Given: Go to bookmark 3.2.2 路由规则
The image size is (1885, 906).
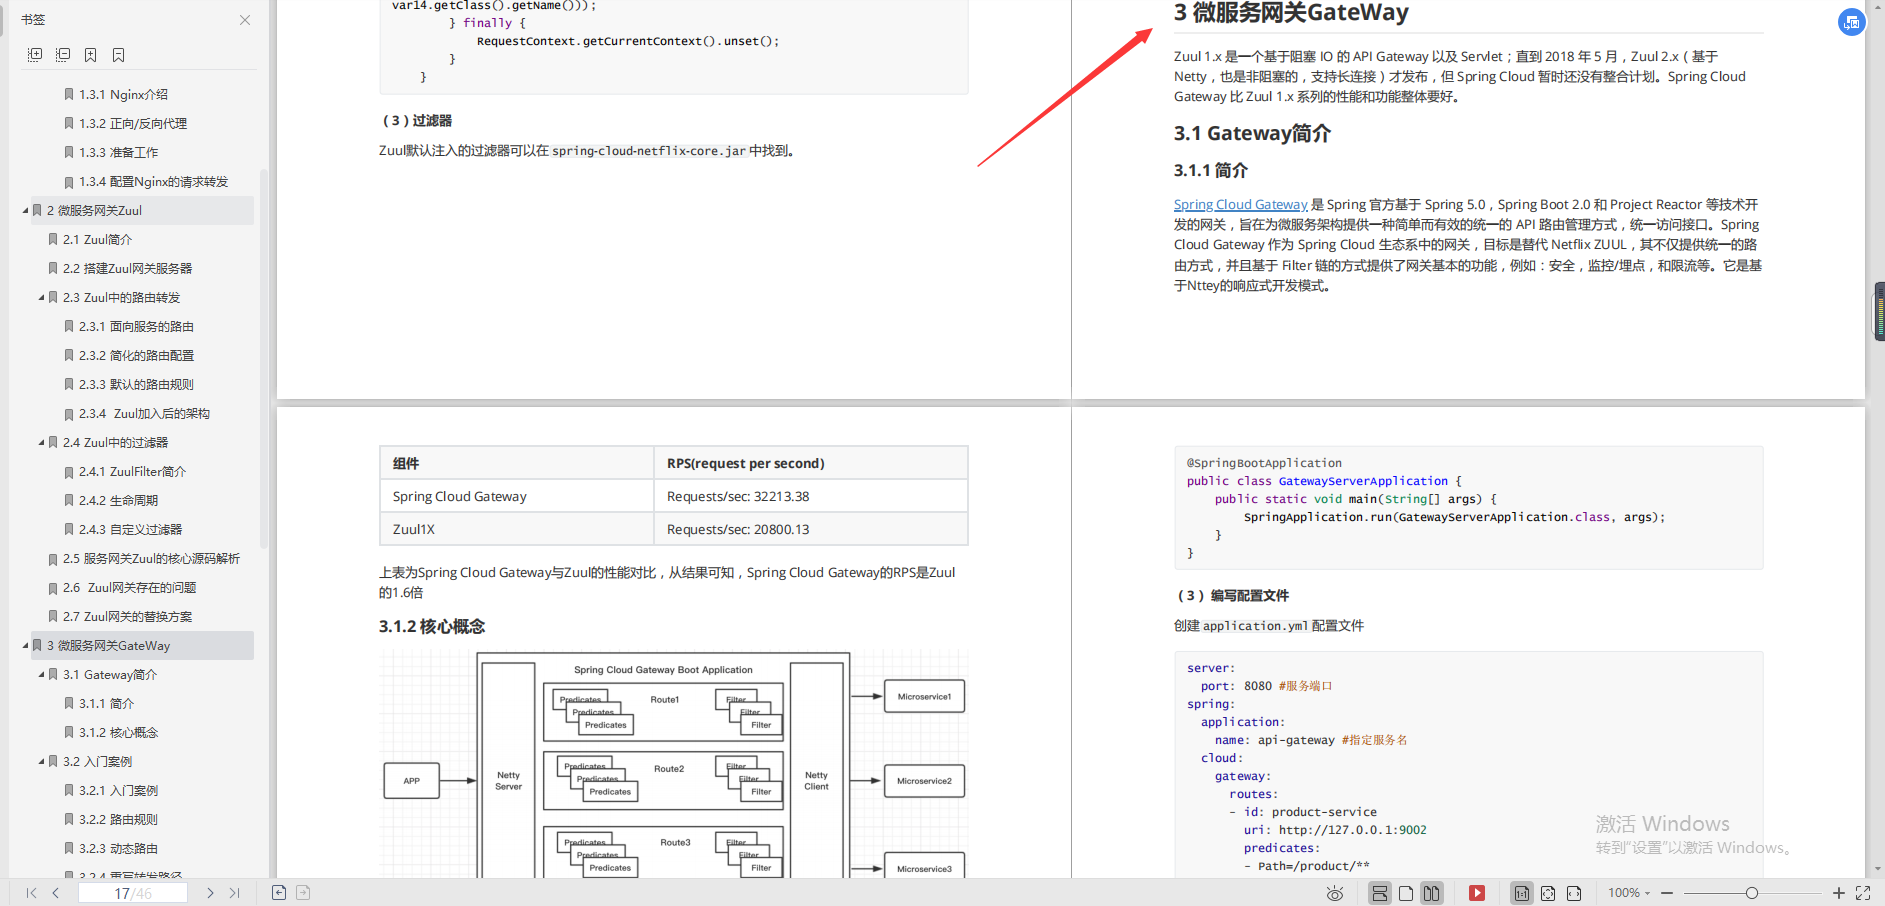Looking at the screenshot, I should (118, 819).
